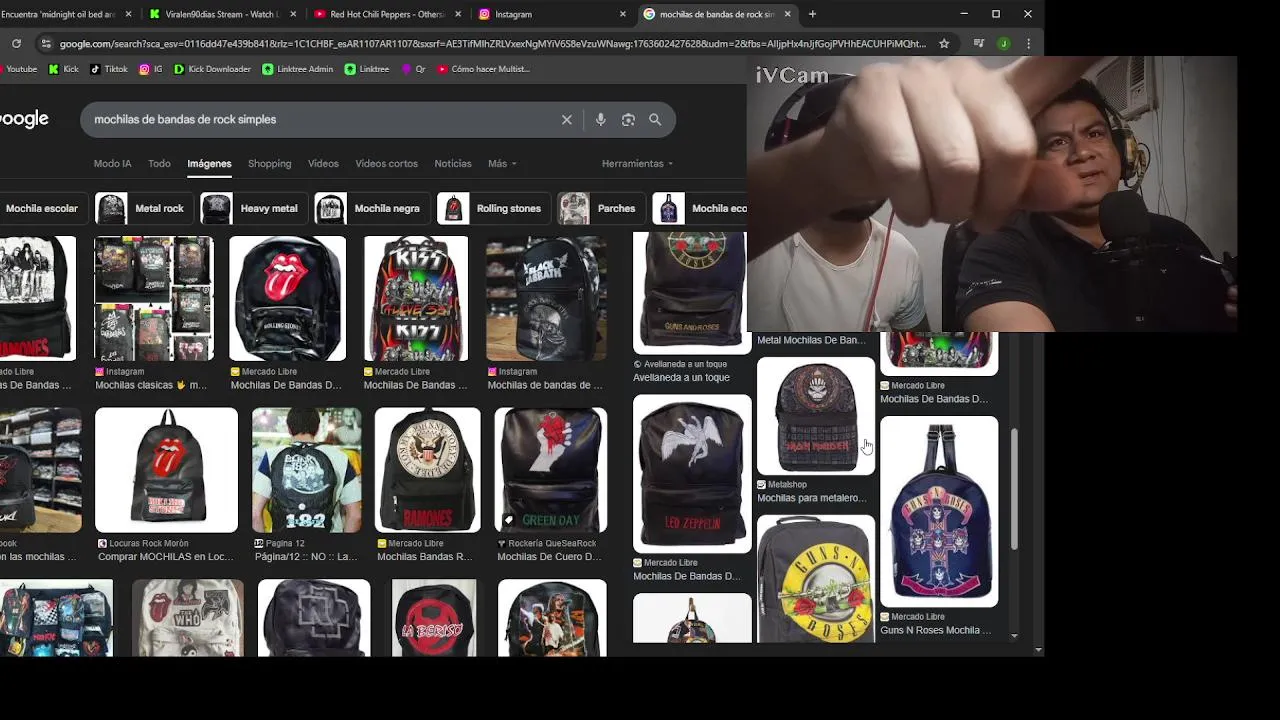
Task: Open the IG bookmark
Action: (x=151, y=69)
